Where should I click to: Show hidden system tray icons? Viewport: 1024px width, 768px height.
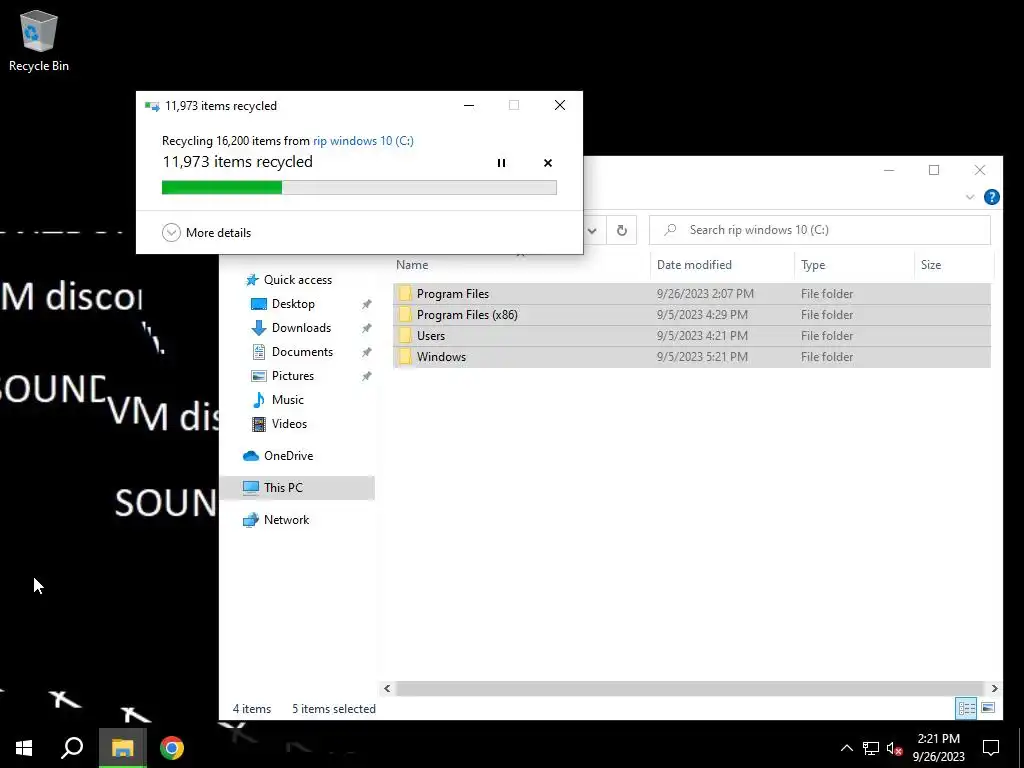[x=846, y=748]
